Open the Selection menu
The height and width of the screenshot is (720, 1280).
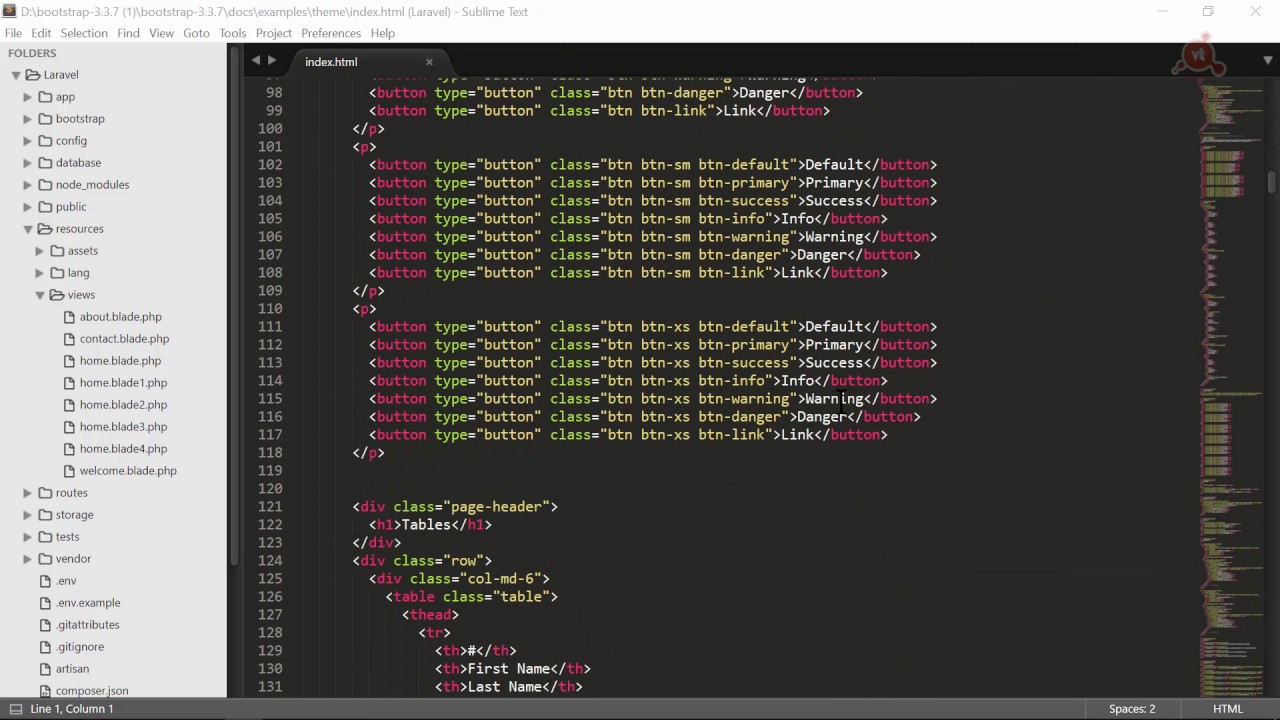click(x=84, y=33)
